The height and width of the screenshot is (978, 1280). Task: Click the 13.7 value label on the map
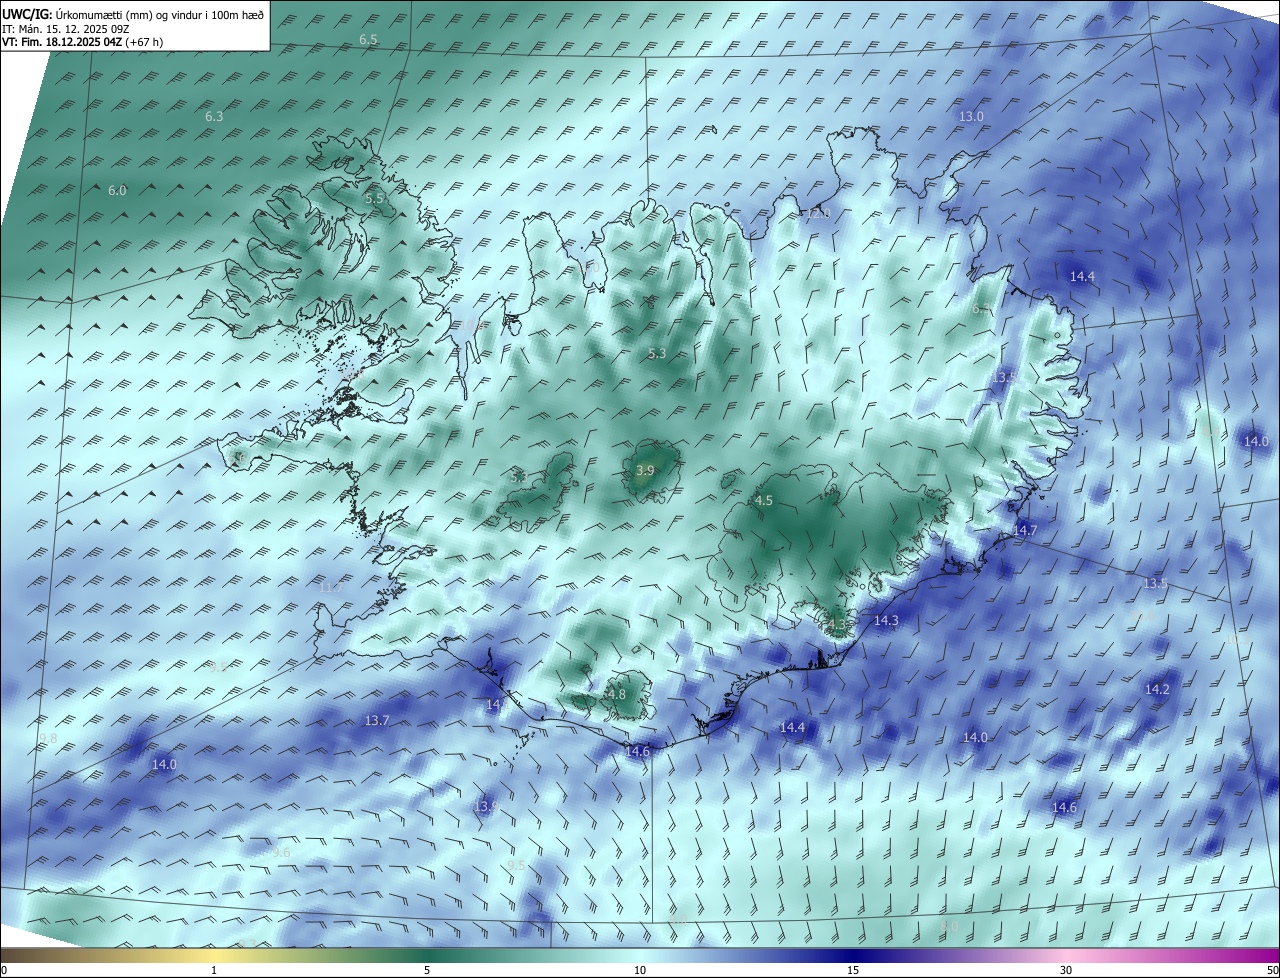pos(377,721)
